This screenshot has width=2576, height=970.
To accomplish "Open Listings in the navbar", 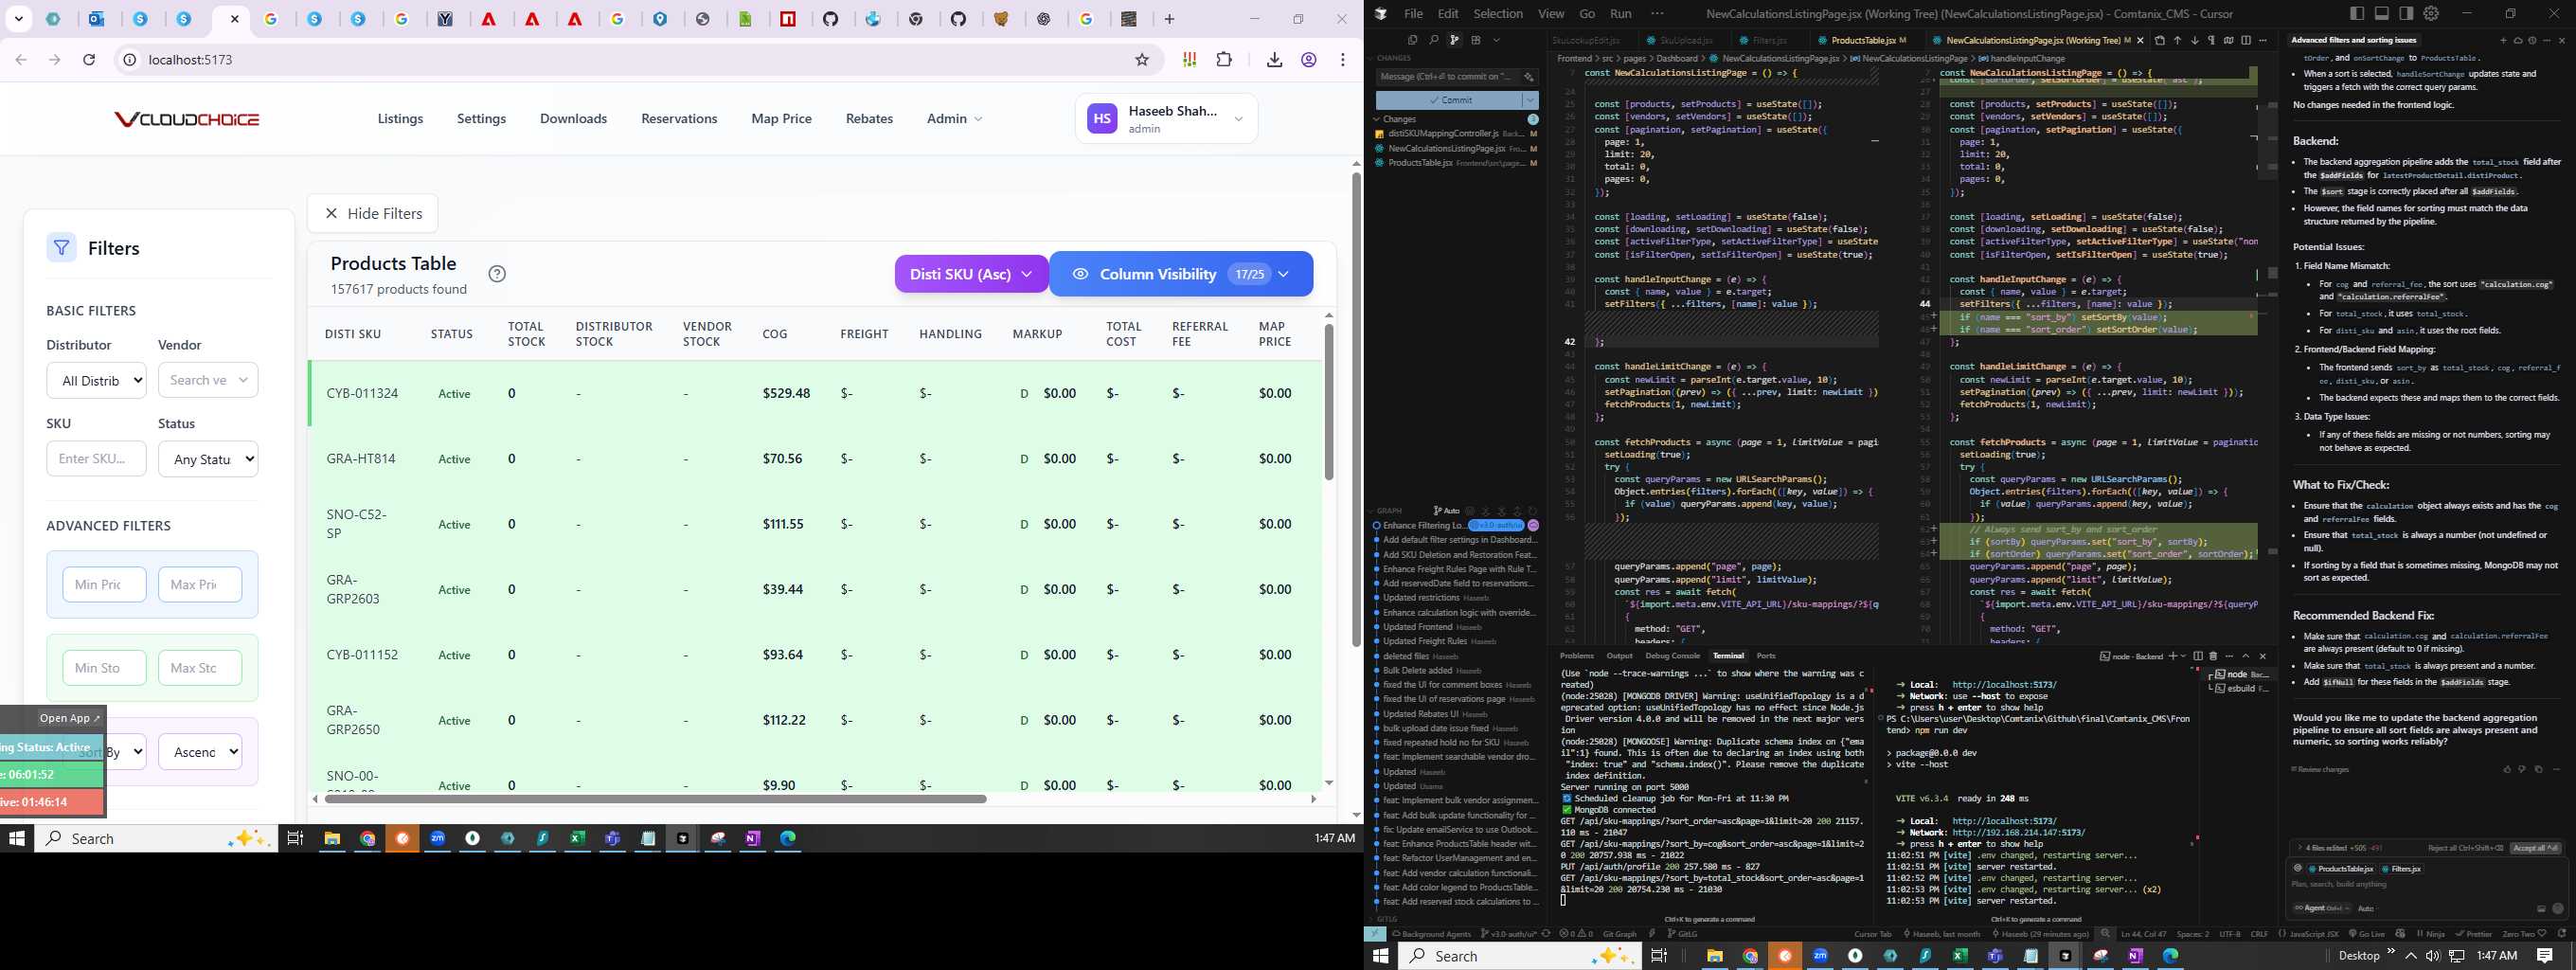I will pyautogui.click(x=400, y=118).
